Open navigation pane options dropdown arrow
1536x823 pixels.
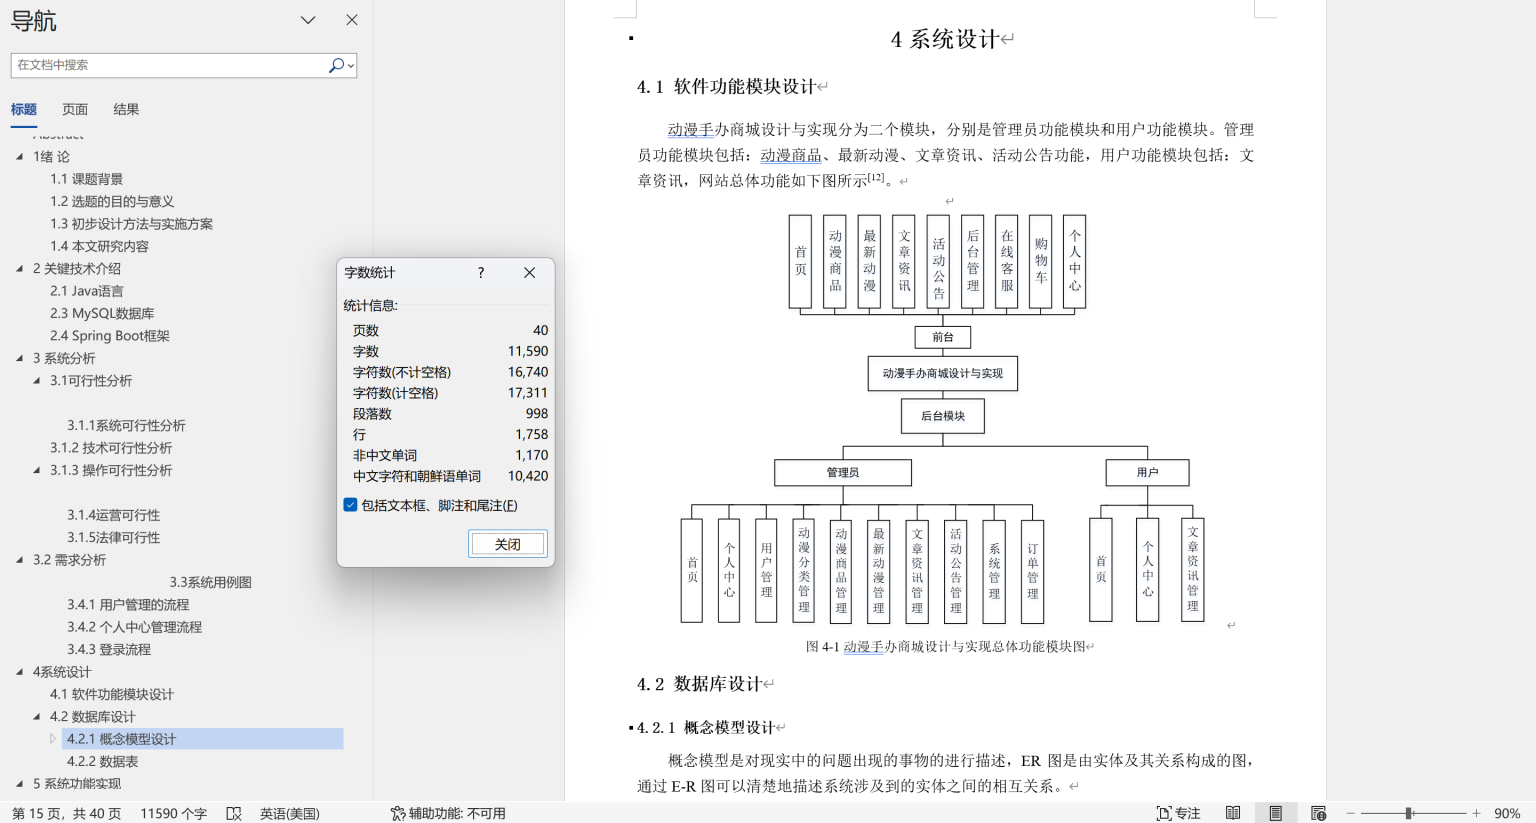[x=308, y=20]
